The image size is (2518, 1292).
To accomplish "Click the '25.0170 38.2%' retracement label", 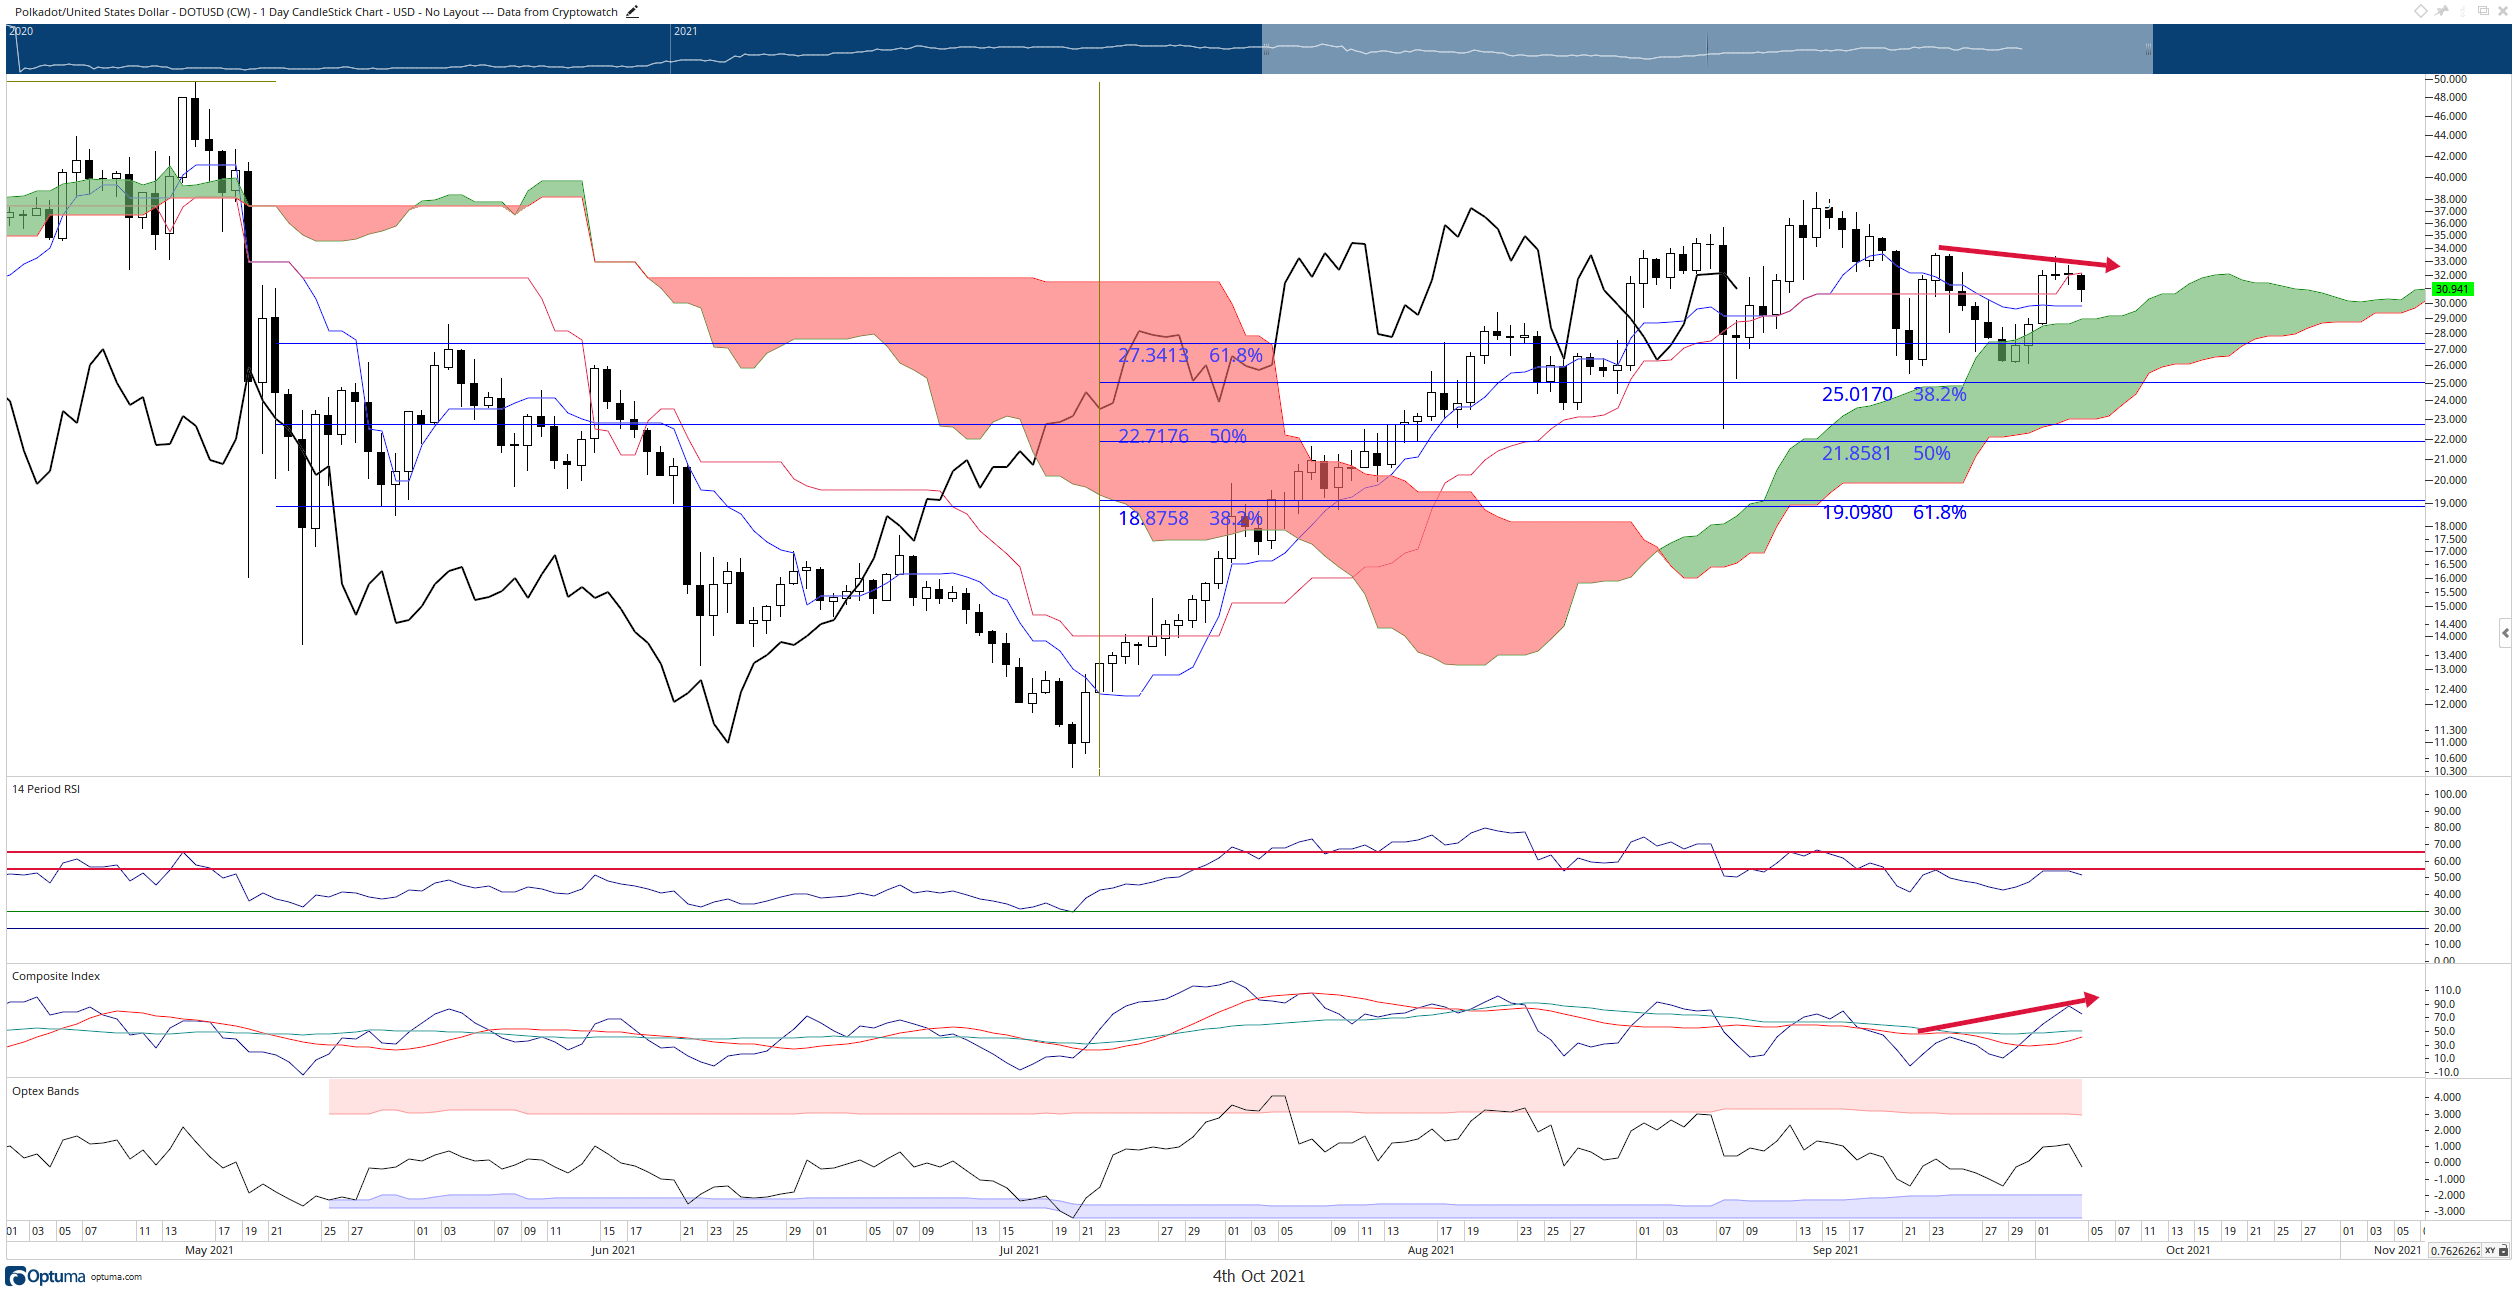I will [x=1894, y=394].
